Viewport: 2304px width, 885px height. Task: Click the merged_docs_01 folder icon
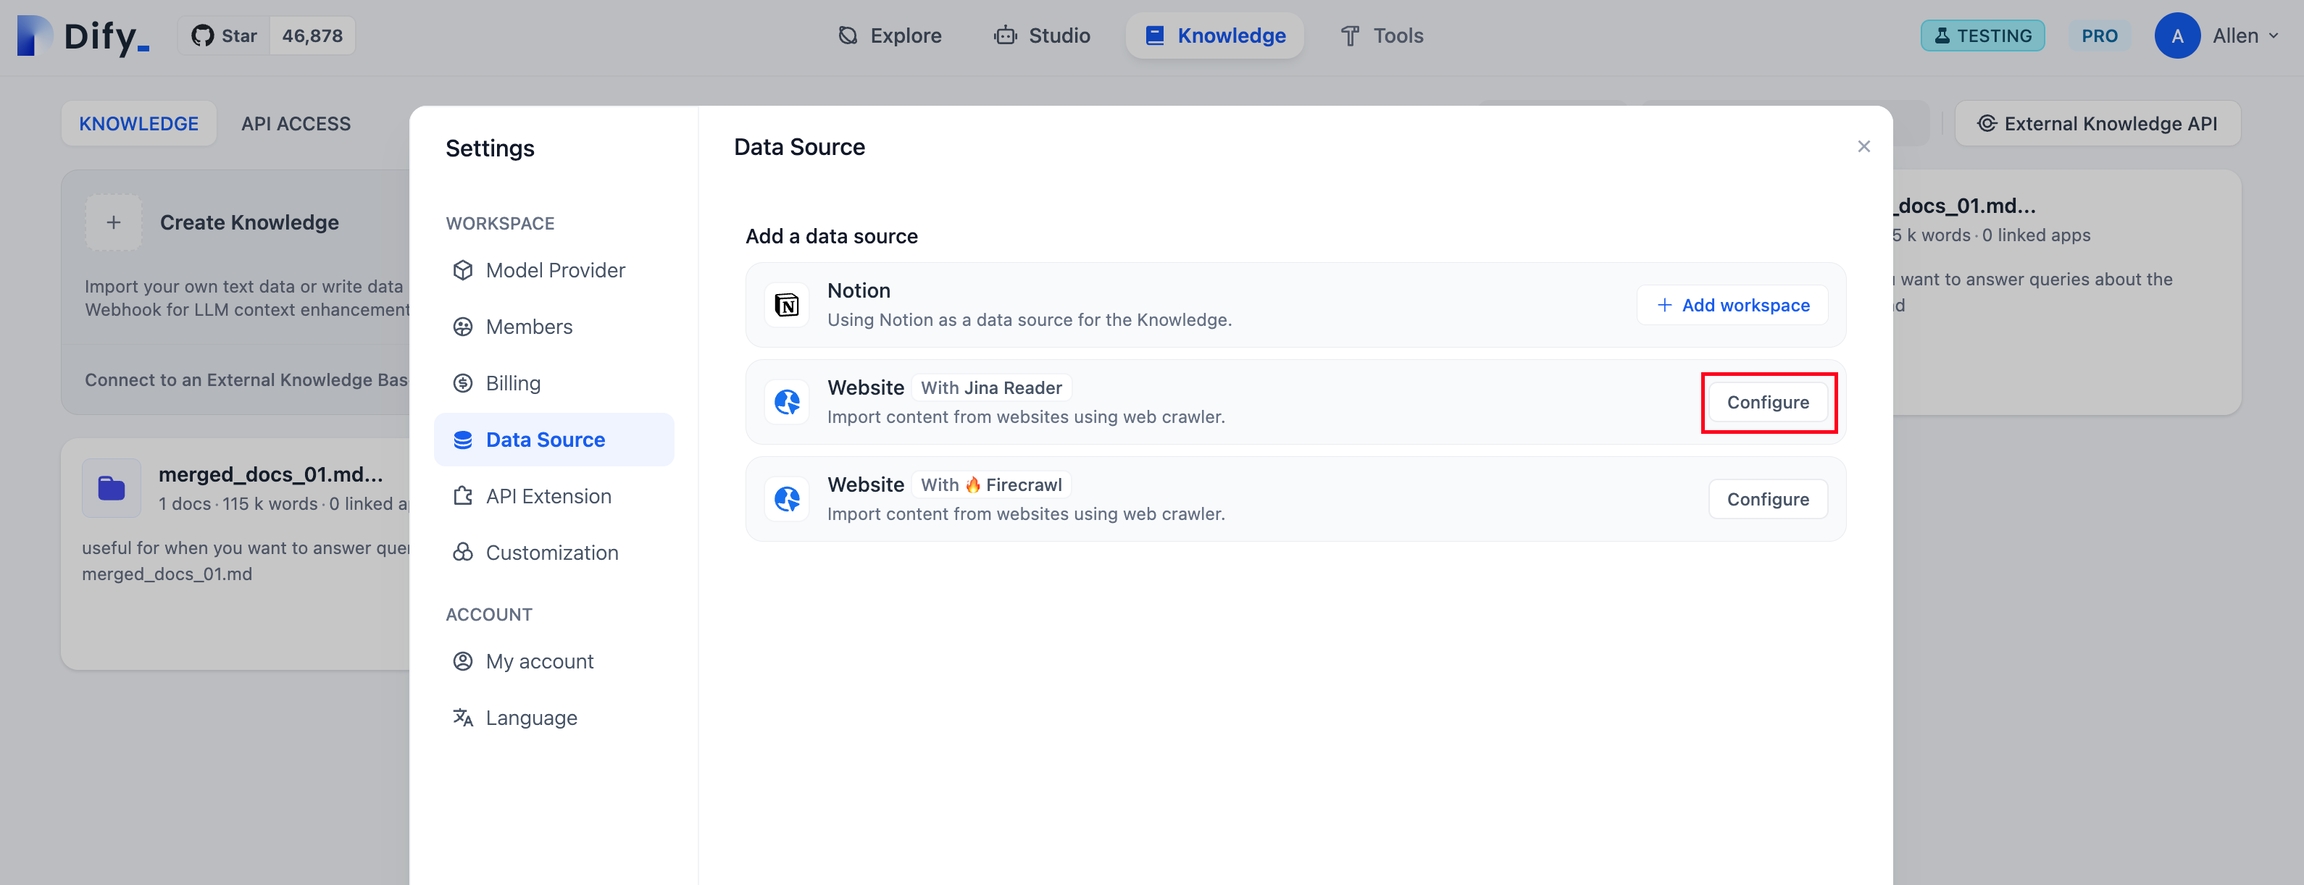111,488
